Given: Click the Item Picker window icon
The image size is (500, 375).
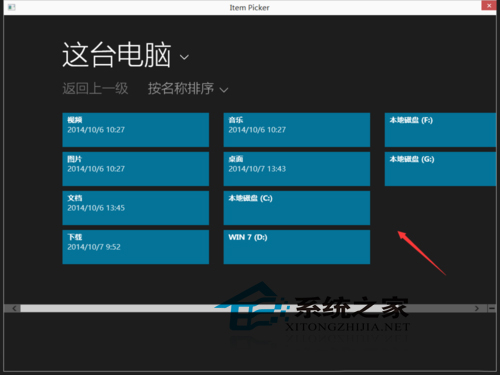Looking at the screenshot, I should [x=12, y=7].
